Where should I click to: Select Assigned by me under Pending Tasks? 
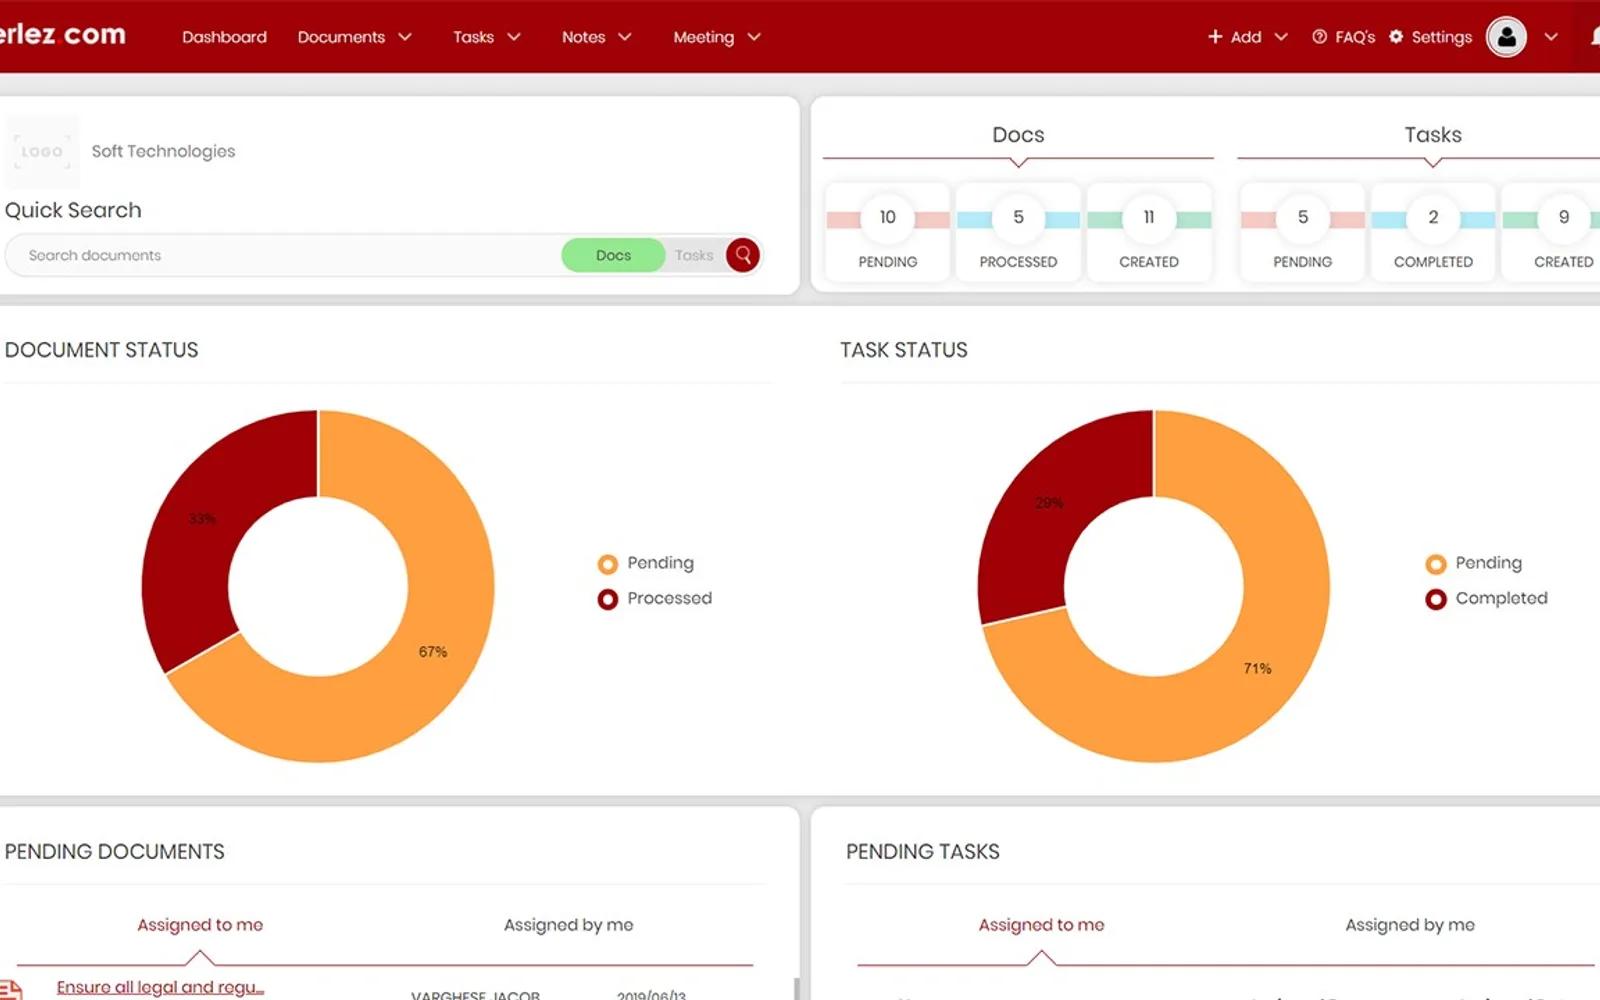[1410, 925]
